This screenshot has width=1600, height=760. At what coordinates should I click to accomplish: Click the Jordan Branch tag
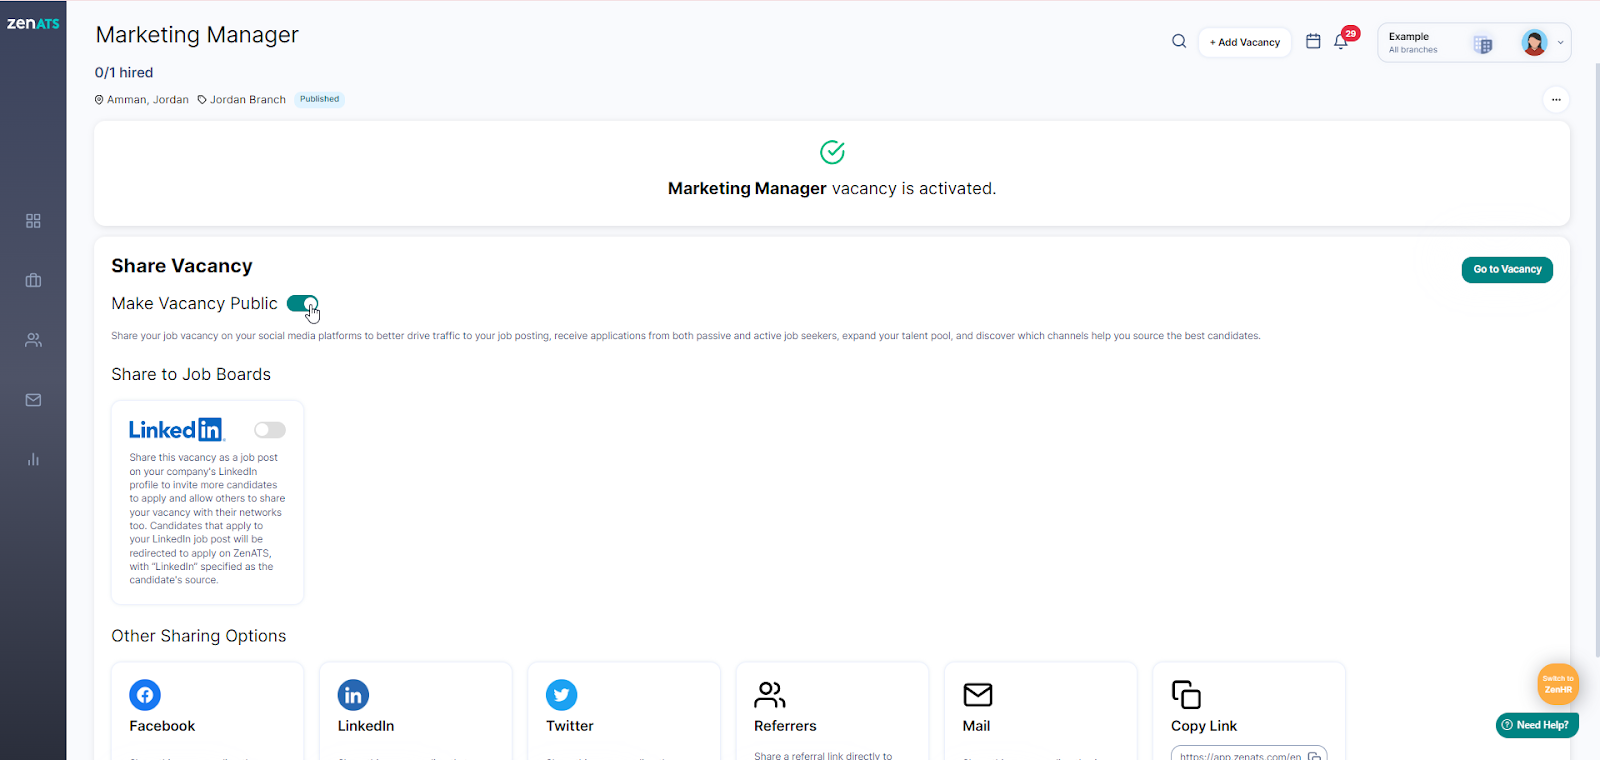tap(241, 99)
